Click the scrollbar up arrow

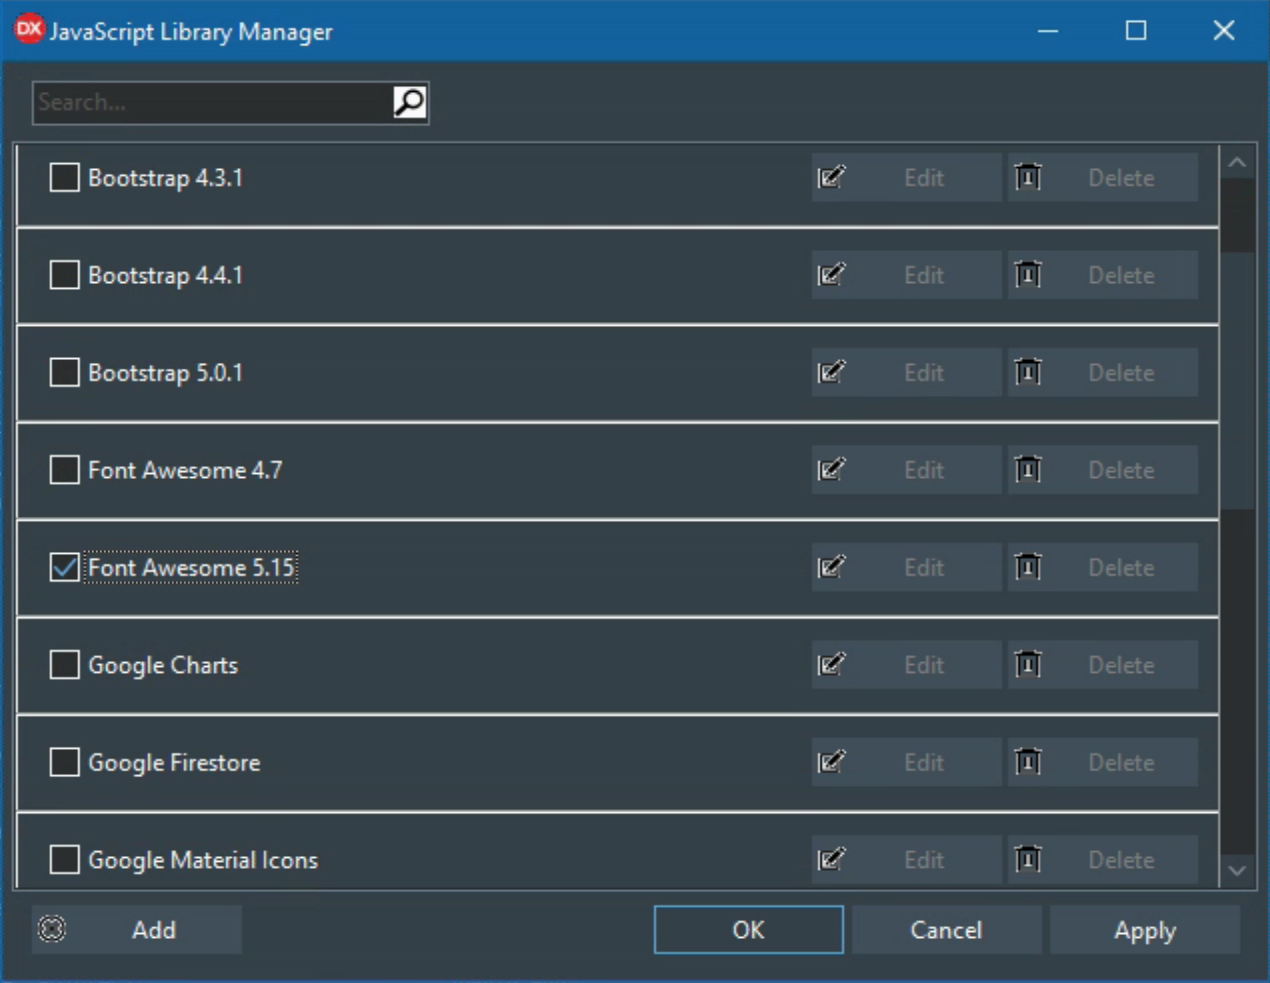[1237, 162]
